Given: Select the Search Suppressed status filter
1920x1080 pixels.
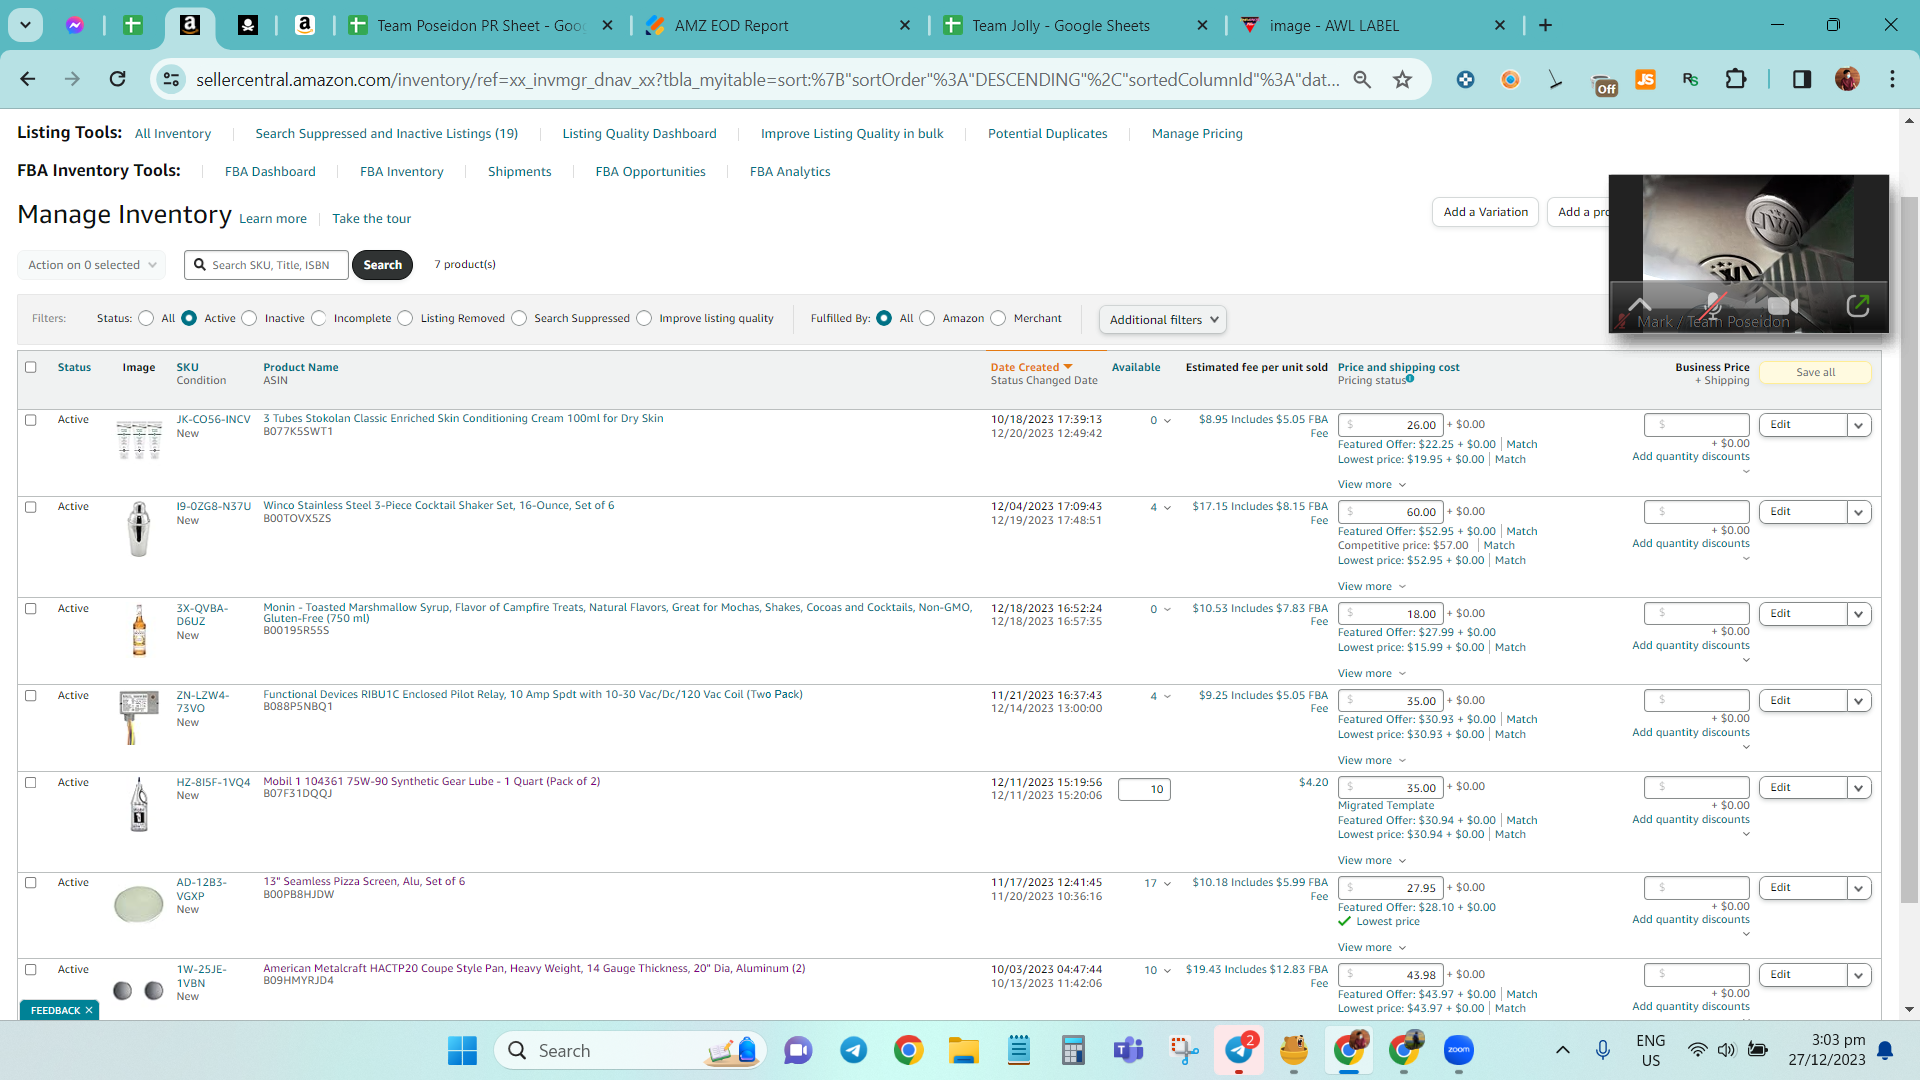Looking at the screenshot, I should pos(519,318).
